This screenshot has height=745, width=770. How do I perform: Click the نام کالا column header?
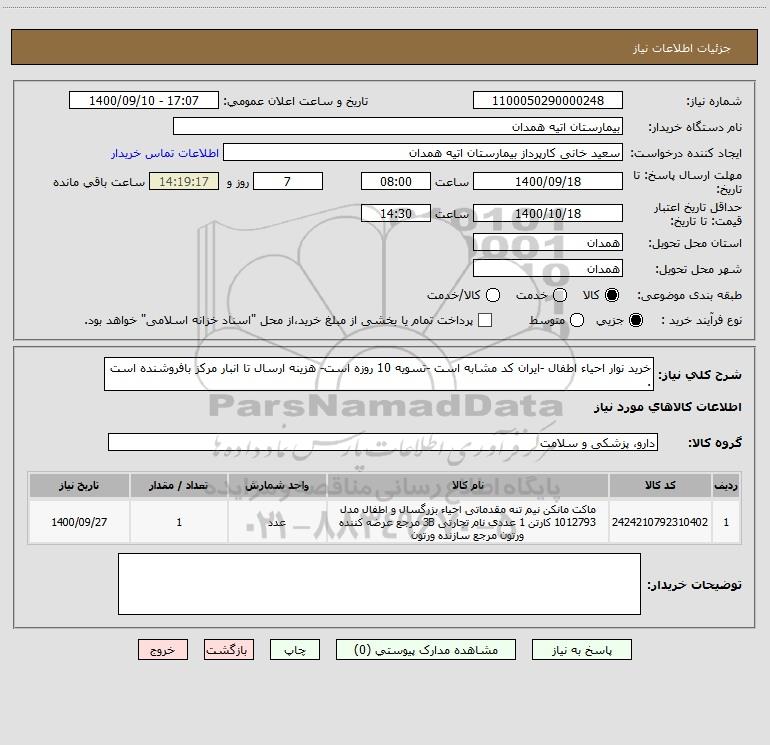(468, 485)
